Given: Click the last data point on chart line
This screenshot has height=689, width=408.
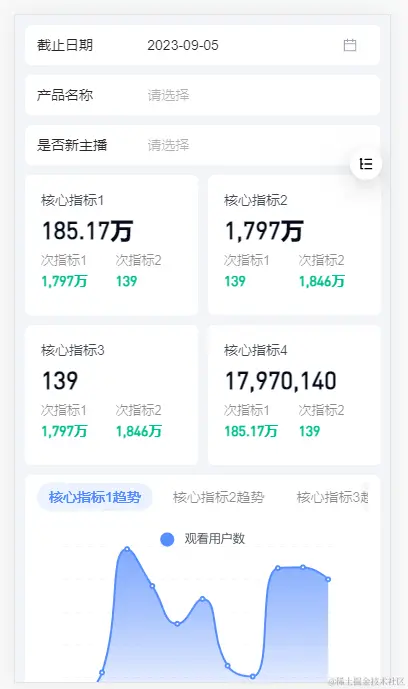Looking at the screenshot, I should (328, 580).
